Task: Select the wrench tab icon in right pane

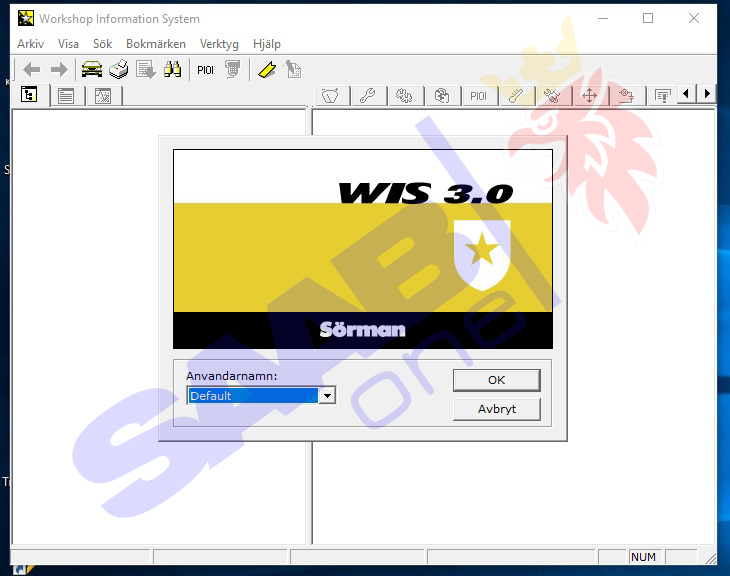Action: pyautogui.click(x=367, y=96)
